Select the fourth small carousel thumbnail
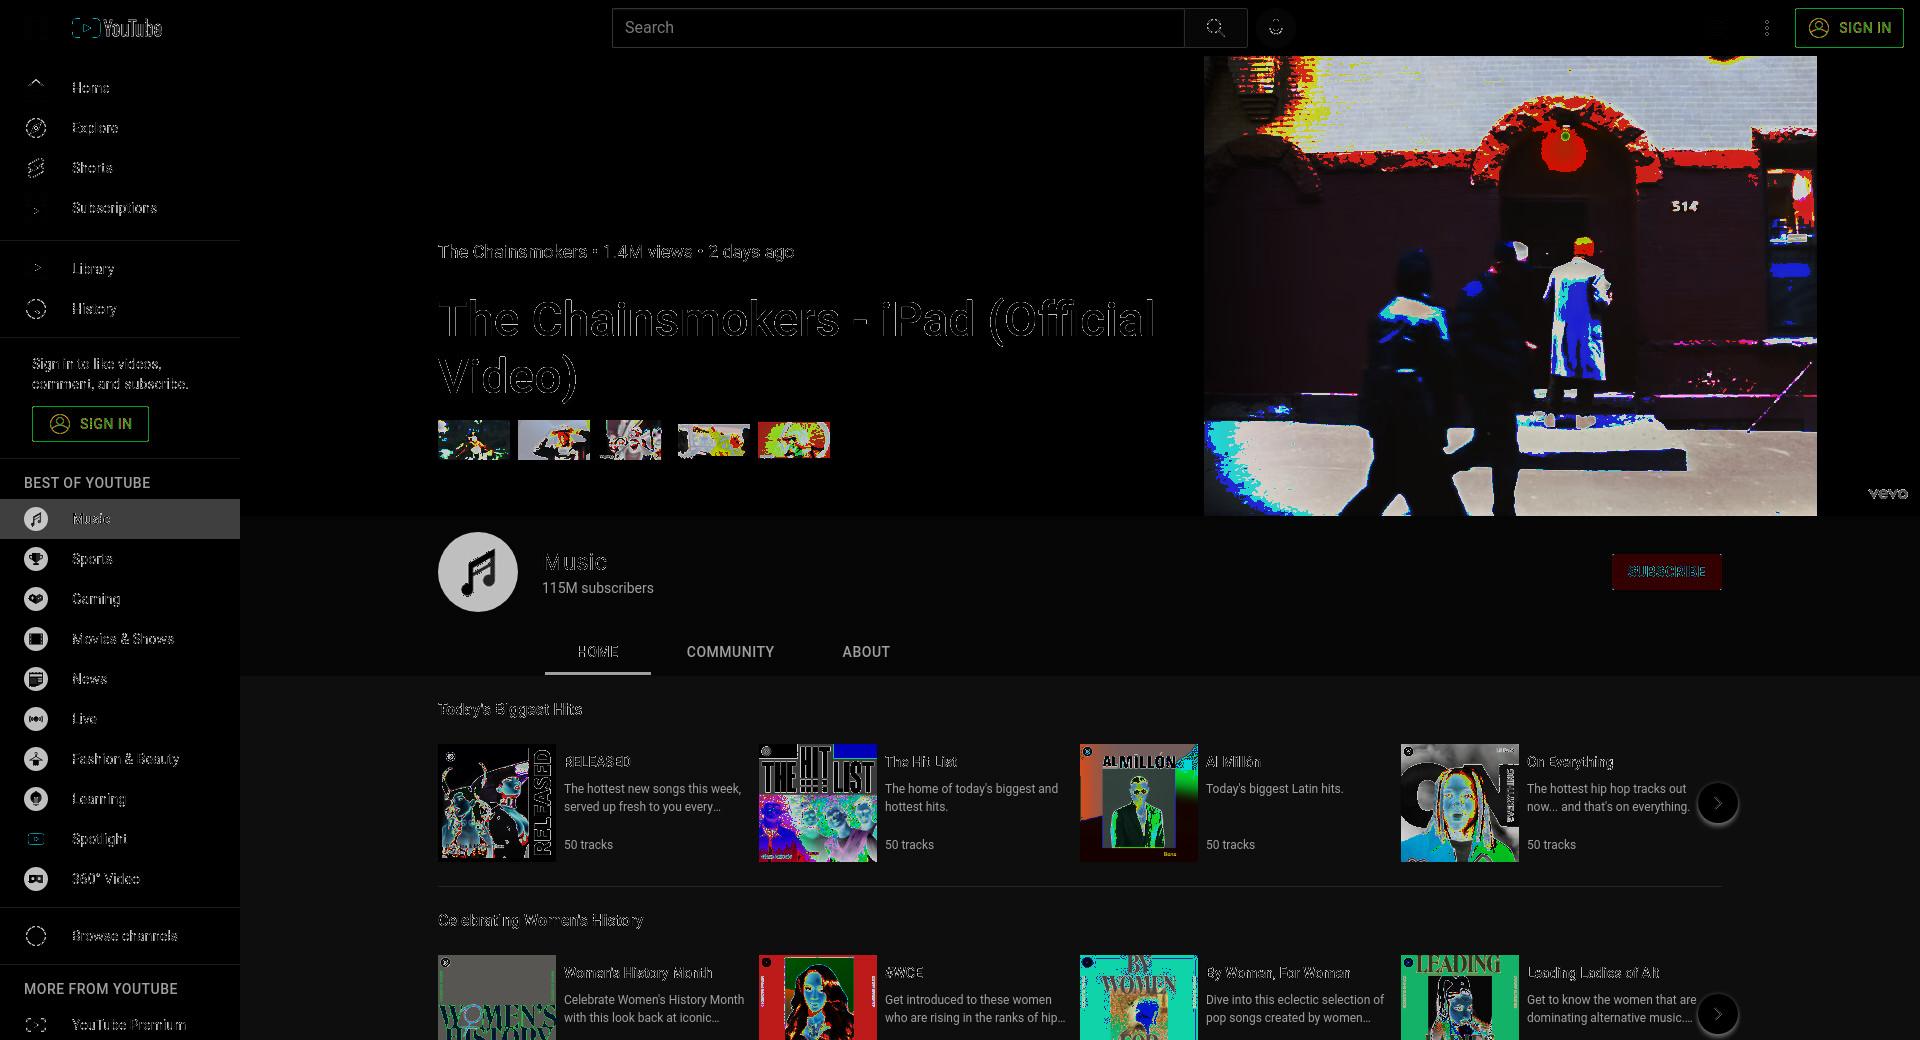Image resolution: width=1920 pixels, height=1040 pixels. click(x=714, y=440)
